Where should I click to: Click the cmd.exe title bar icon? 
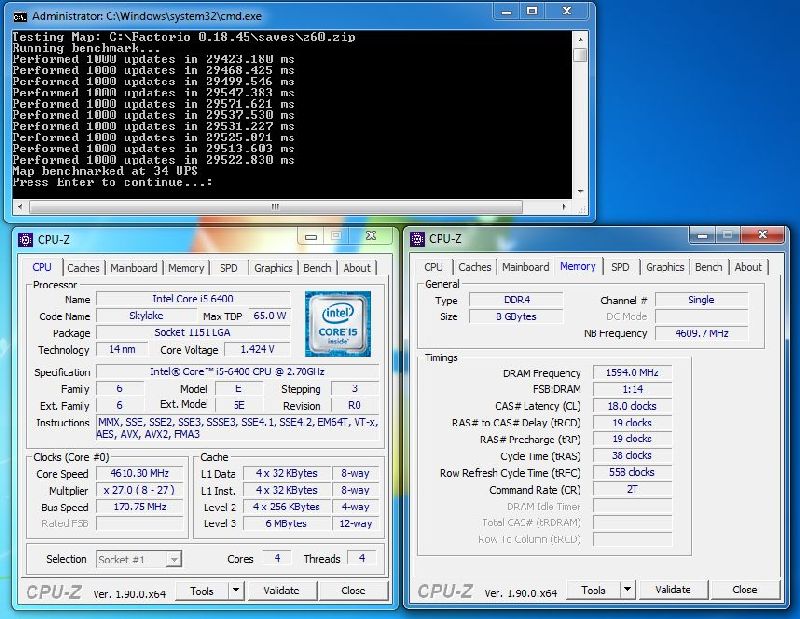click(x=19, y=16)
